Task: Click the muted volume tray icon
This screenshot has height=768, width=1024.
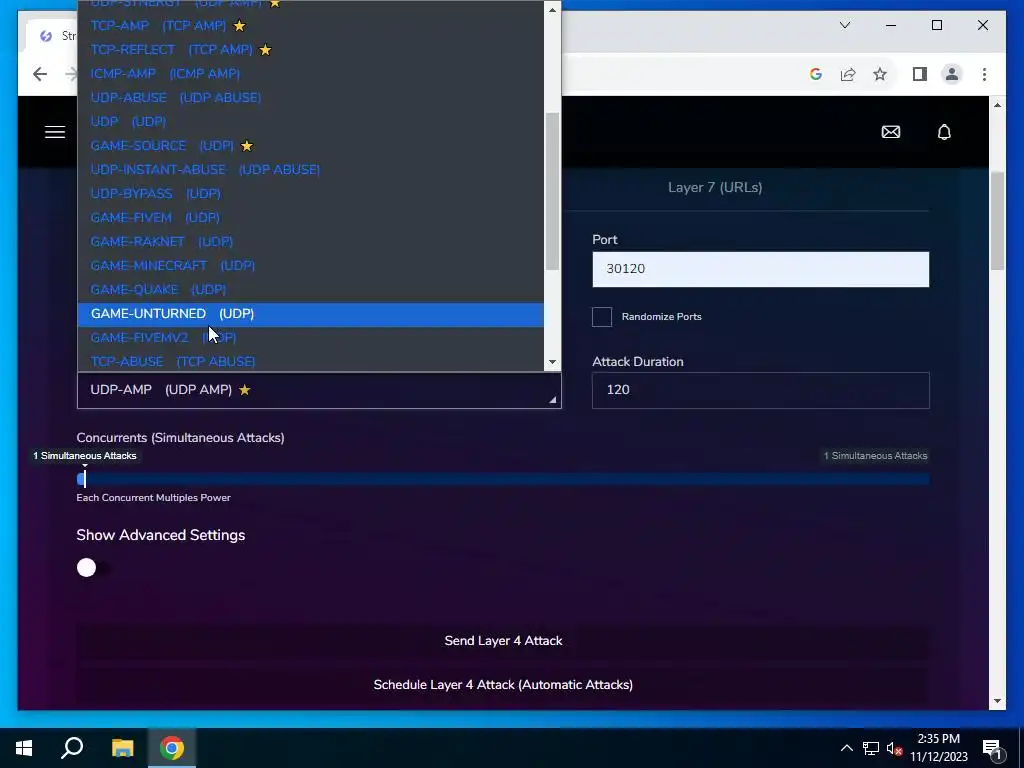Action: point(894,748)
